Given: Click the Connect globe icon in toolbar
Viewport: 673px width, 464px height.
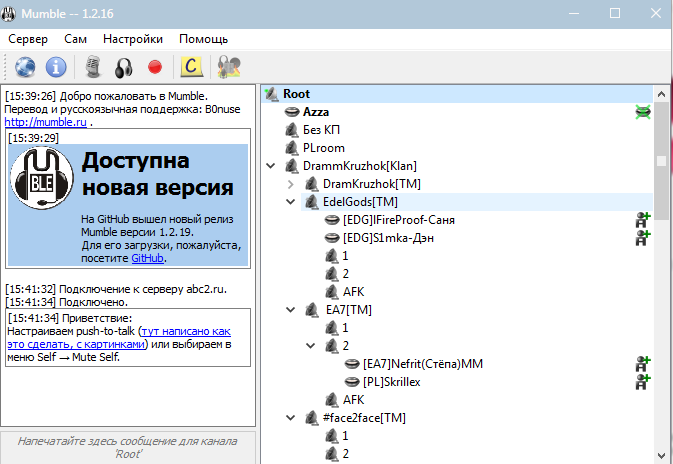Looking at the screenshot, I should [25, 67].
